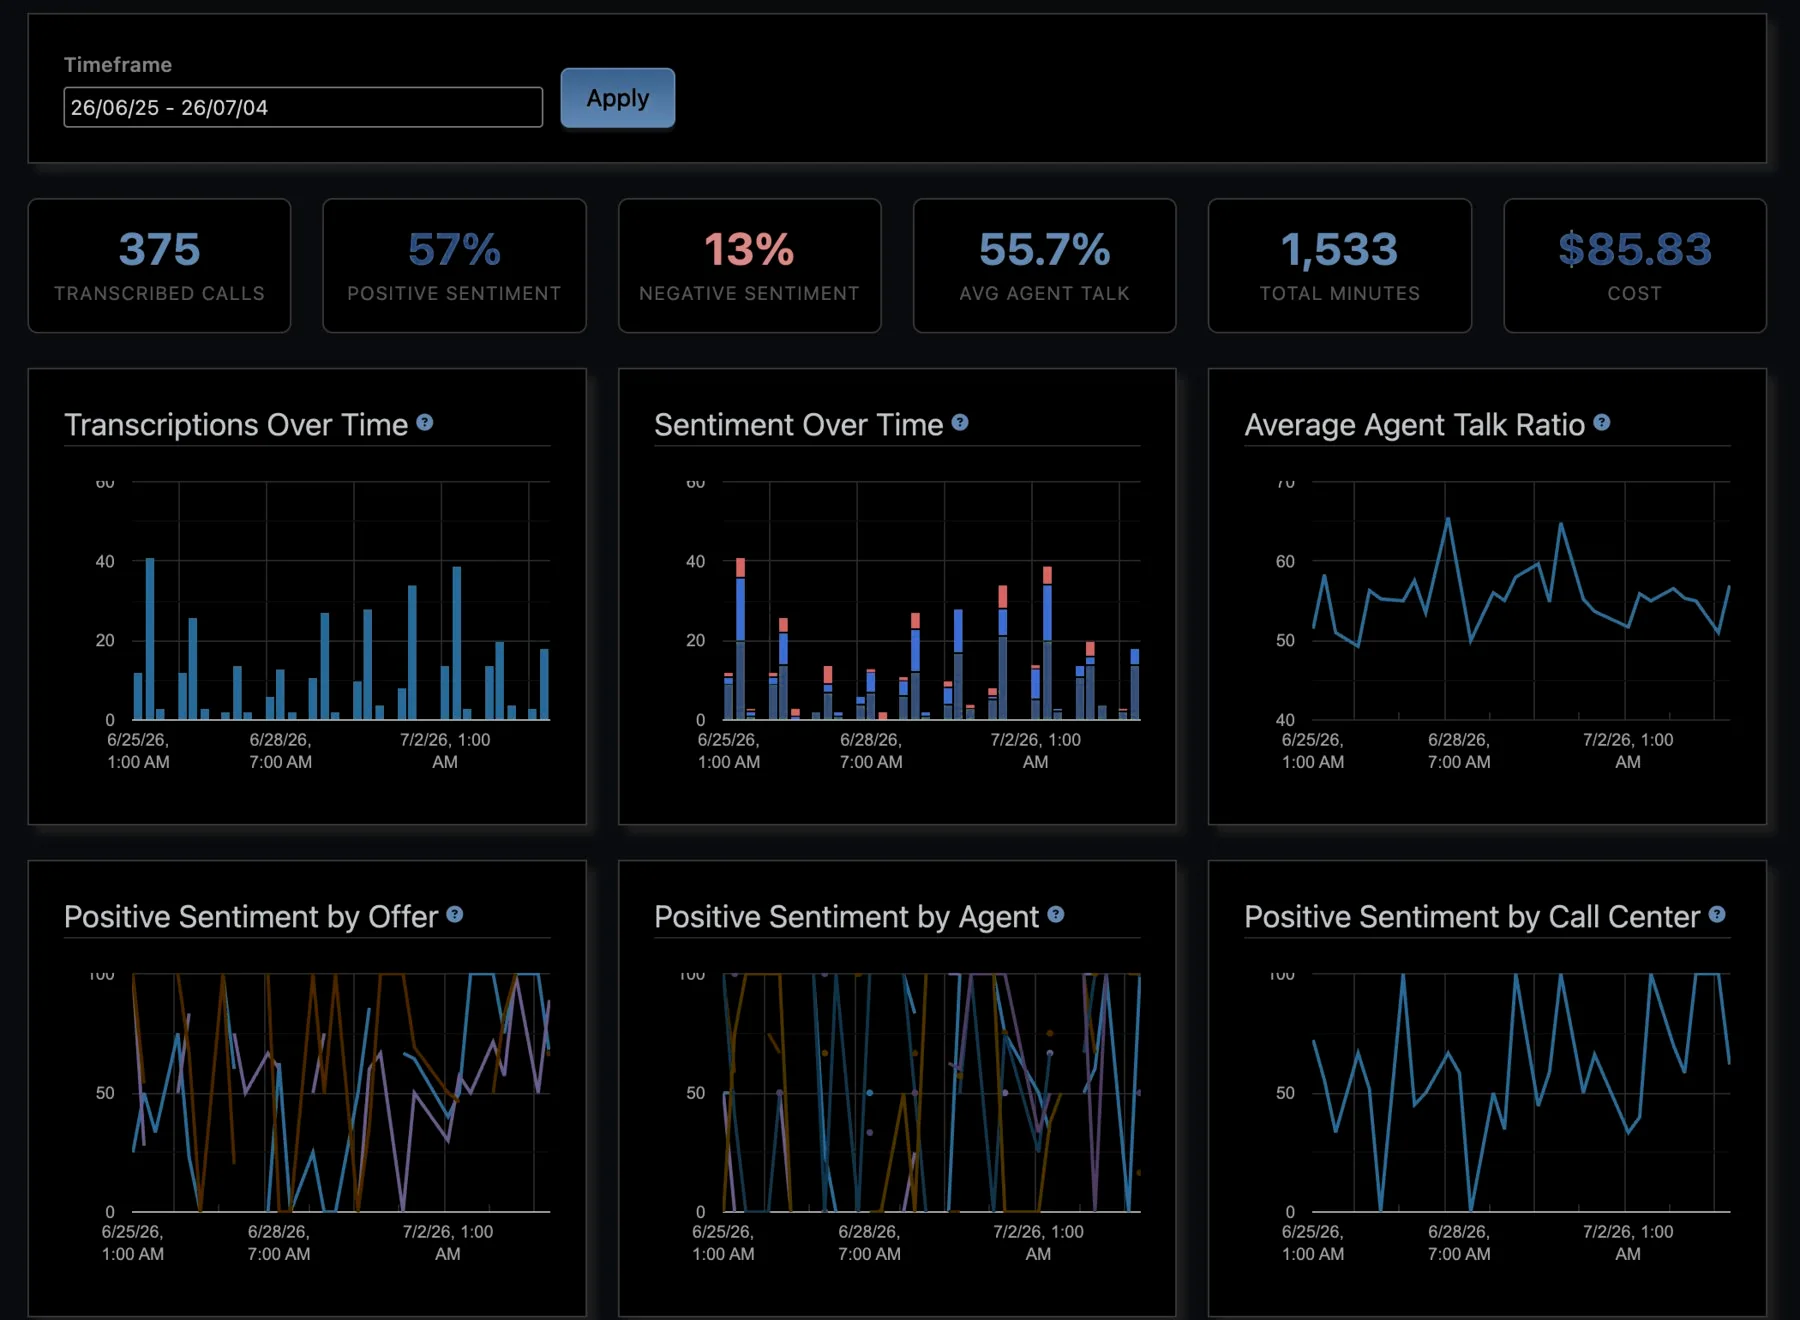Open help icon for Positive Sentiment by Offer

455,915
